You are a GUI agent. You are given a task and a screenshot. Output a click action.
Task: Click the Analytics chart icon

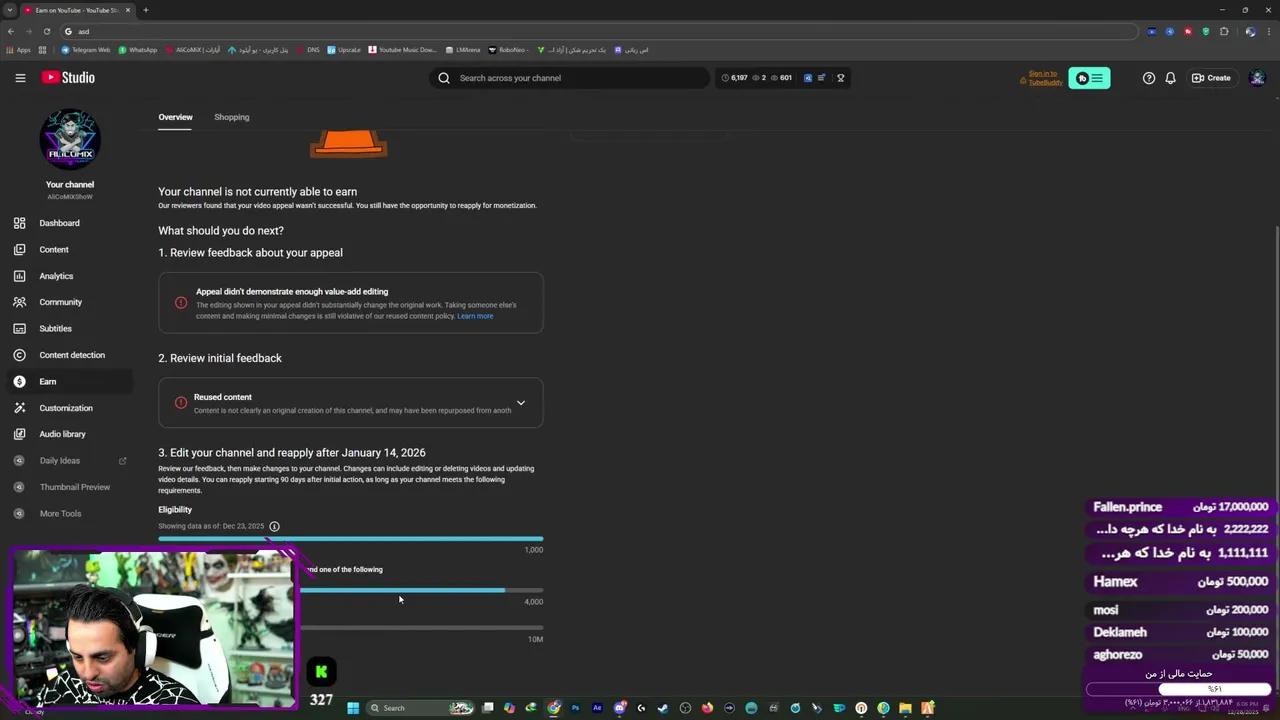[x=19, y=276]
